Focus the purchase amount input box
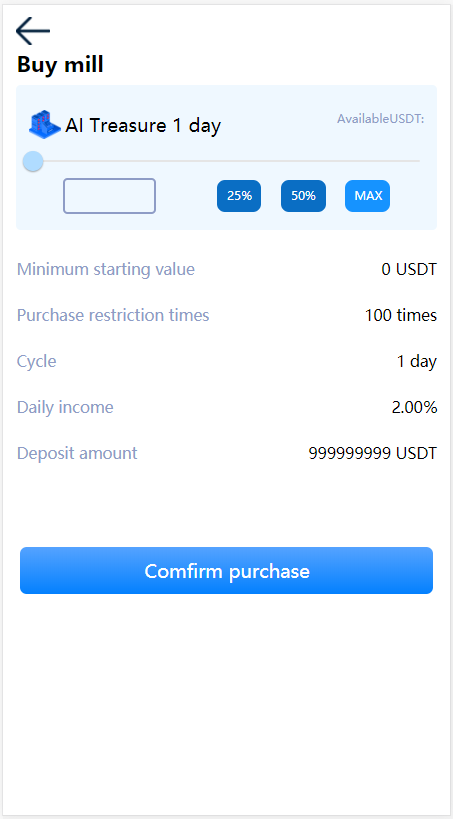 click(110, 196)
